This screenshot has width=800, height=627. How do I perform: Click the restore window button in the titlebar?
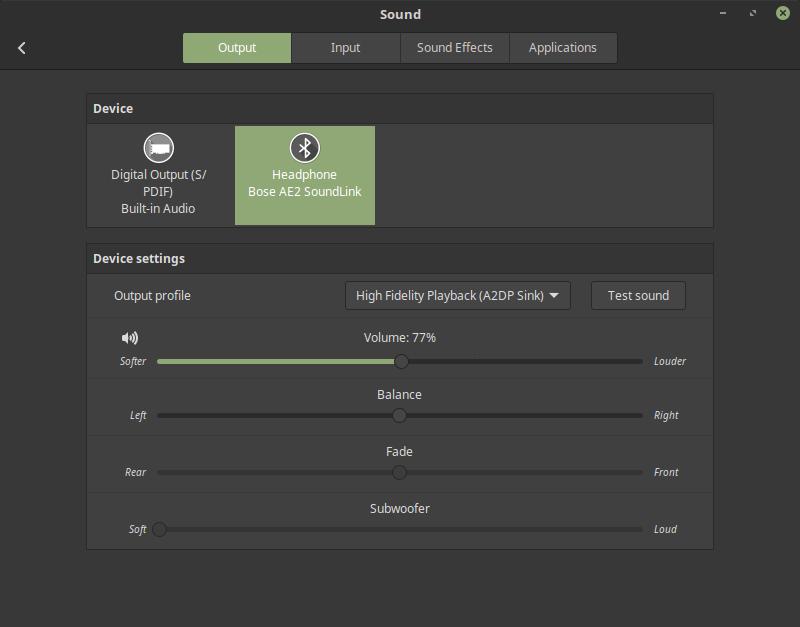[751, 14]
